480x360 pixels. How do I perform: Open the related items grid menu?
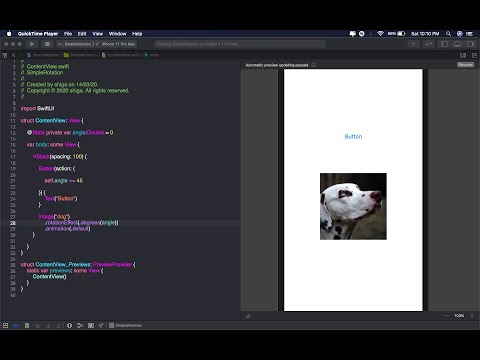pos(5,55)
